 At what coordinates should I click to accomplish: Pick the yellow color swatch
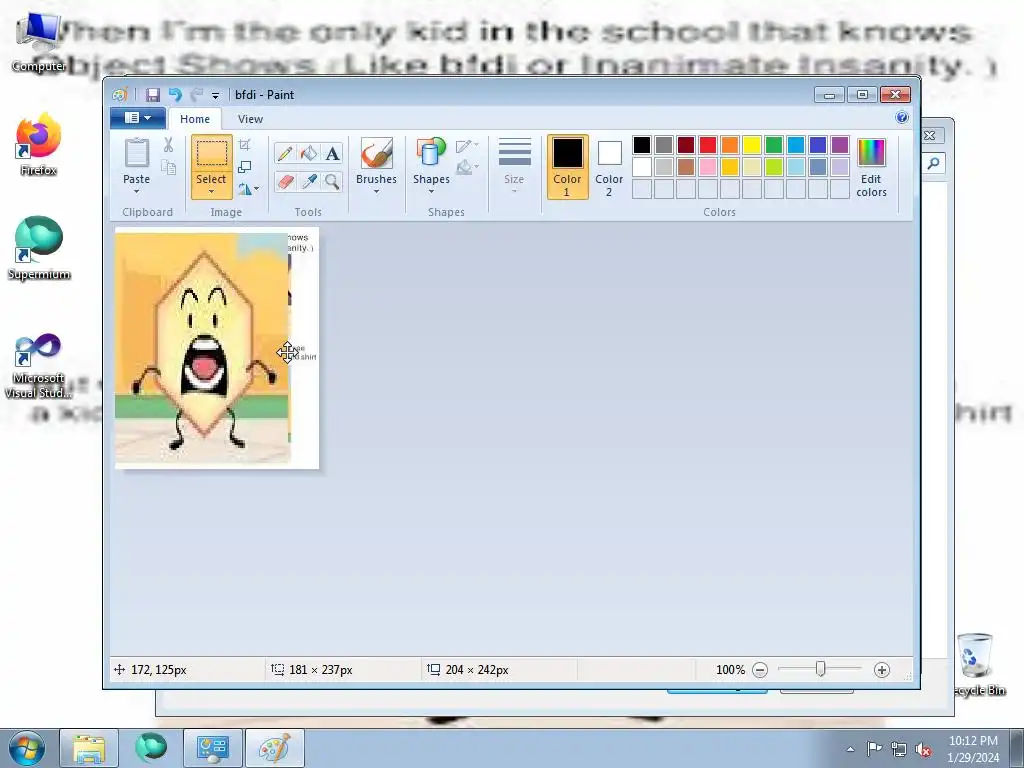(x=752, y=145)
